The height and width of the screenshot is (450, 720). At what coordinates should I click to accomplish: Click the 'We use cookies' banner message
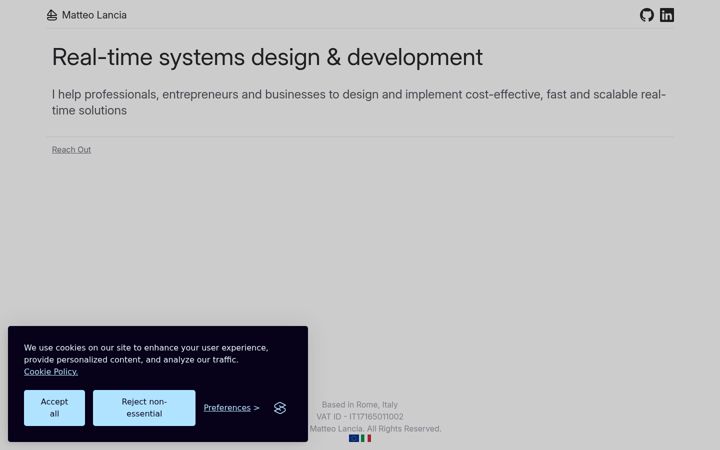pyautogui.click(x=146, y=354)
